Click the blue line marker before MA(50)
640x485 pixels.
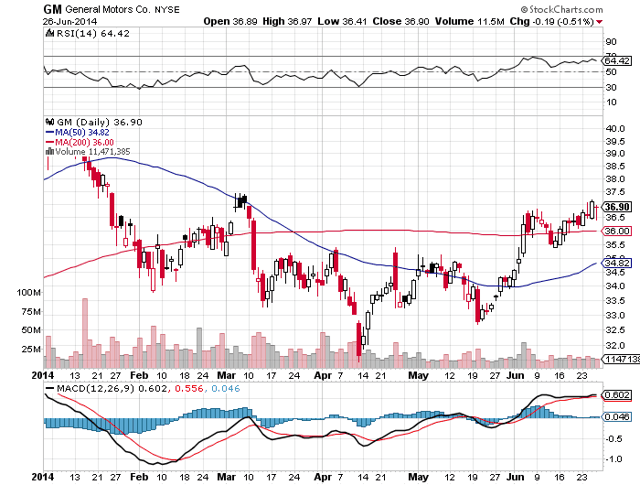(50, 132)
